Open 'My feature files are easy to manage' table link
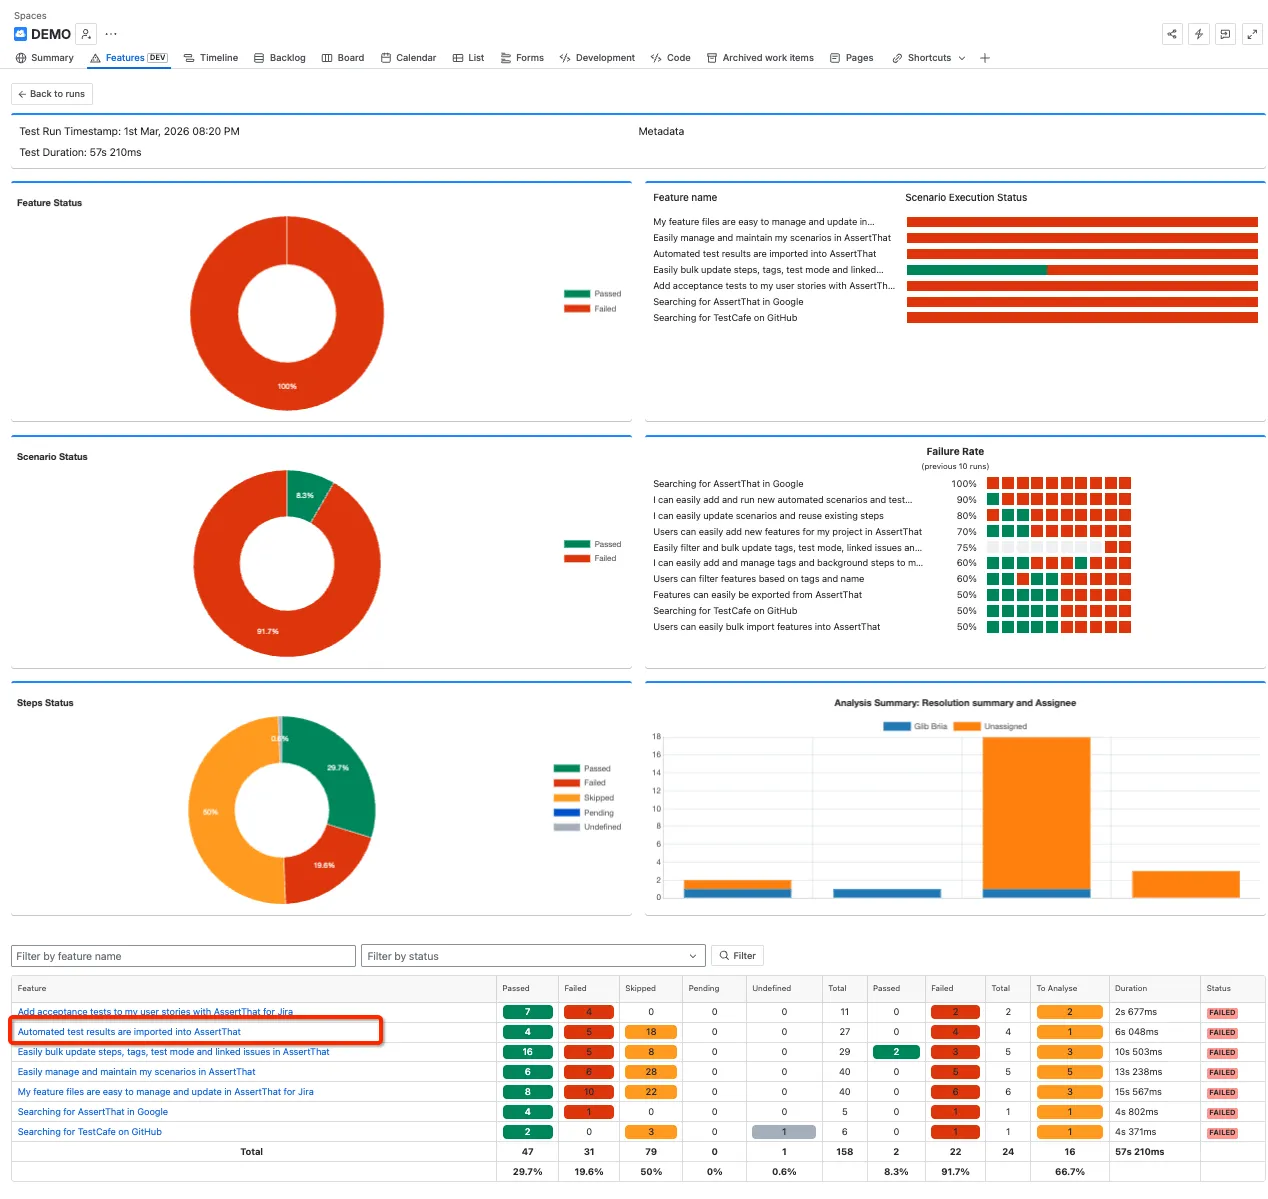The height and width of the screenshot is (1199, 1268). (165, 1092)
